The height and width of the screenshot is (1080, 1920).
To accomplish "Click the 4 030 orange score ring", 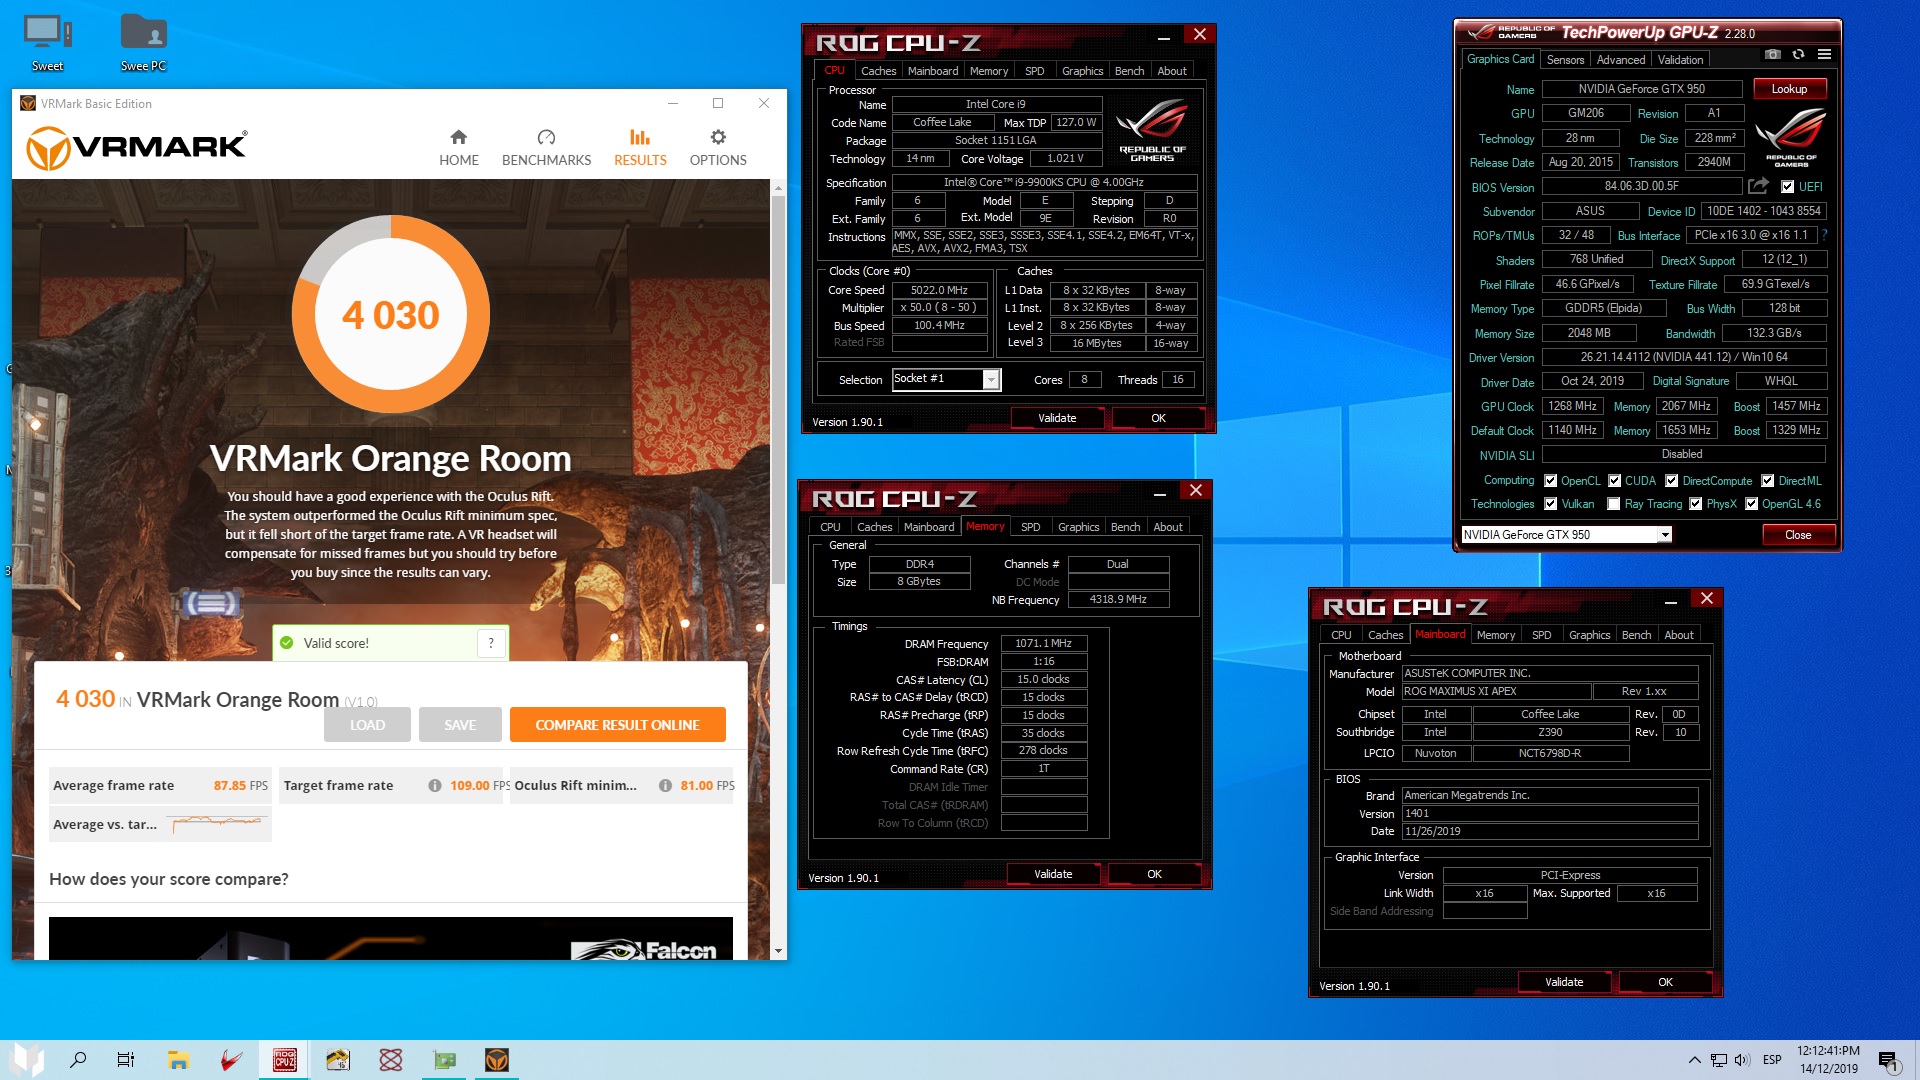I will (390, 315).
